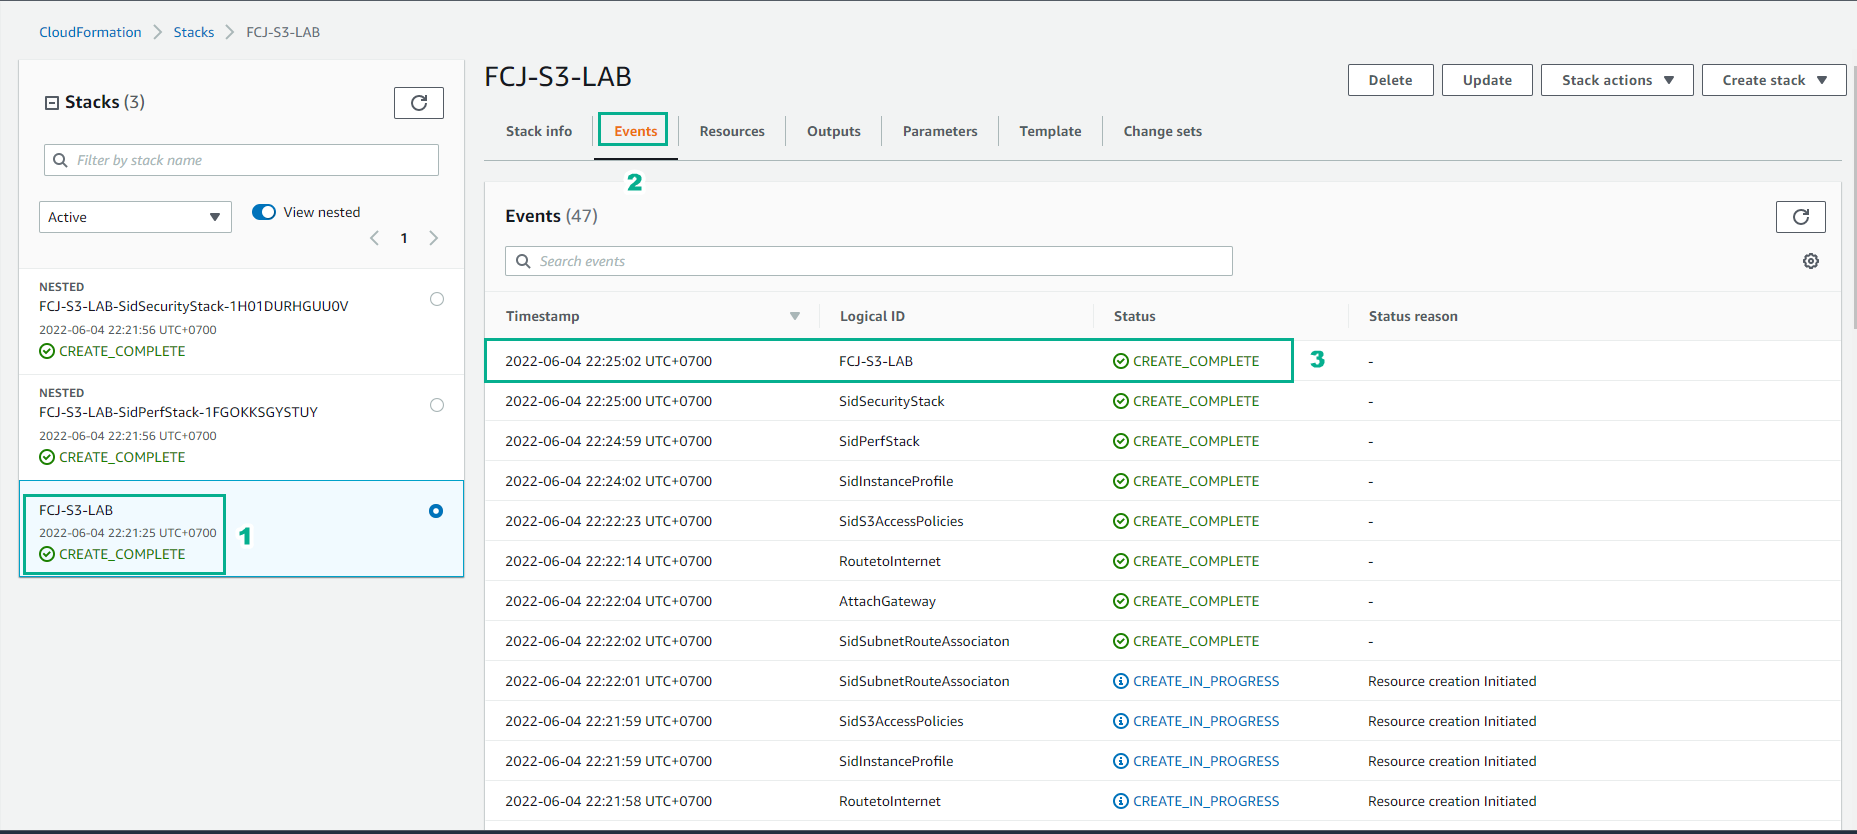
Task: Open the FCJ-S3-LAB-SidPerfStack nested stack
Action: click(x=178, y=412)
